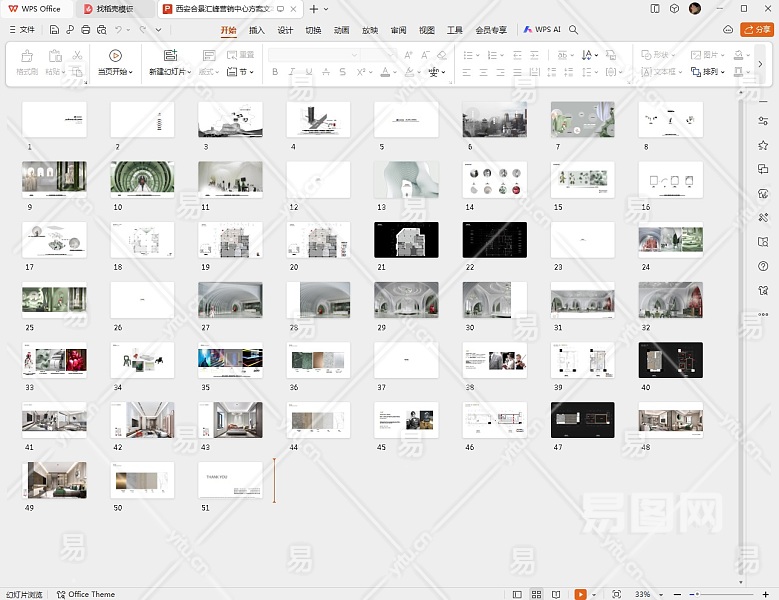Toggle Italic formatting in the ribbon

pyautogui.click(x=292, y=72)
